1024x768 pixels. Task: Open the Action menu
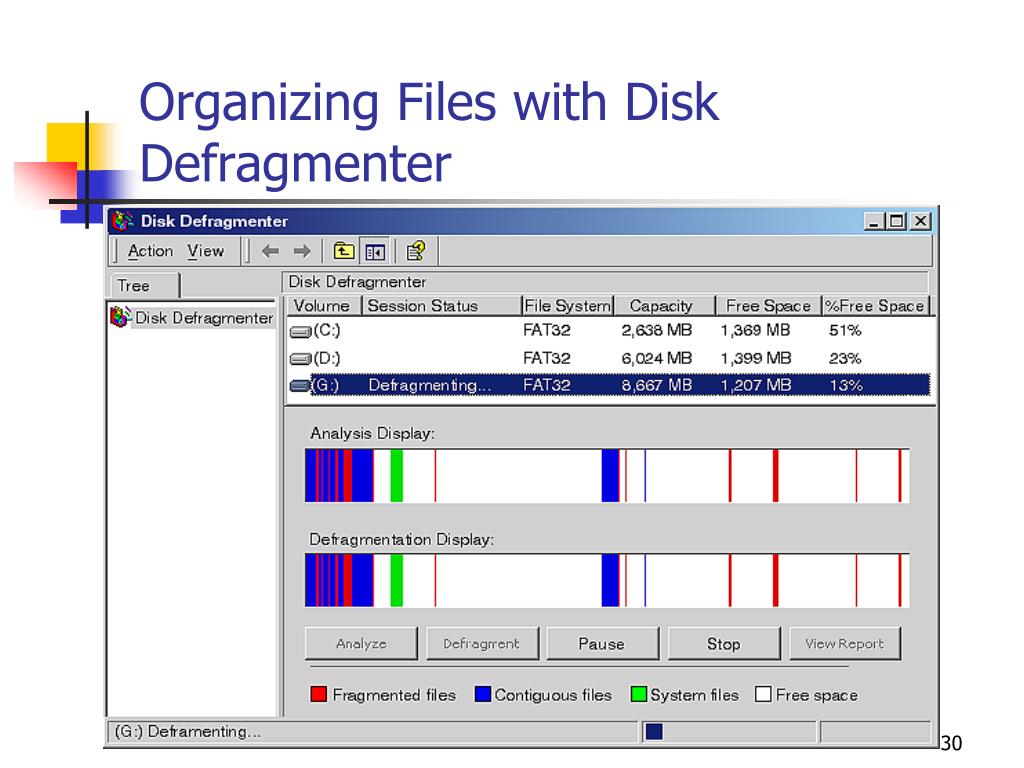pos(151,251)
